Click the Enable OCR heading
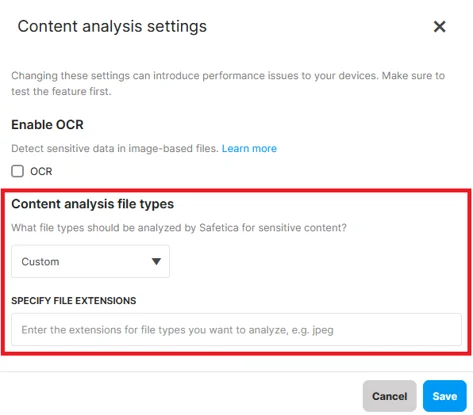Viewport: 473px width, 415px height. click(x=47, y=124)
